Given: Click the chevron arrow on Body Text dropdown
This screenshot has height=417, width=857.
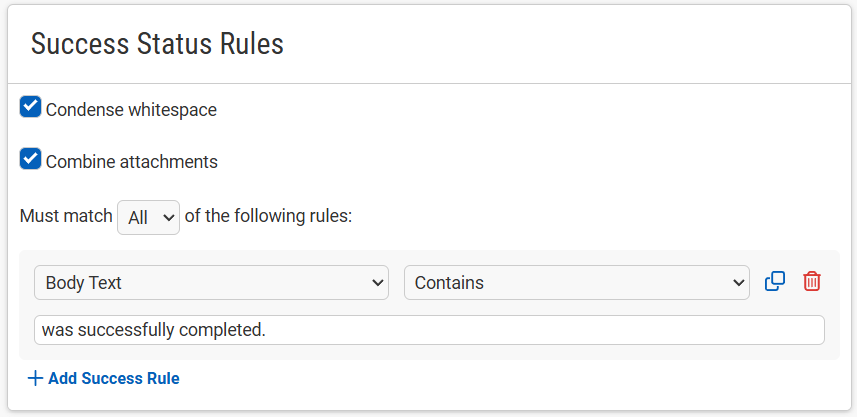Looking at the screenshot, I should (377, 283).
